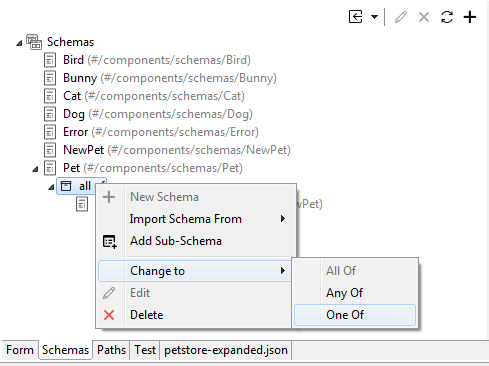Click the plus add icon in toolbar
This screenshot has width=489, height=366.
coord(470,17)
